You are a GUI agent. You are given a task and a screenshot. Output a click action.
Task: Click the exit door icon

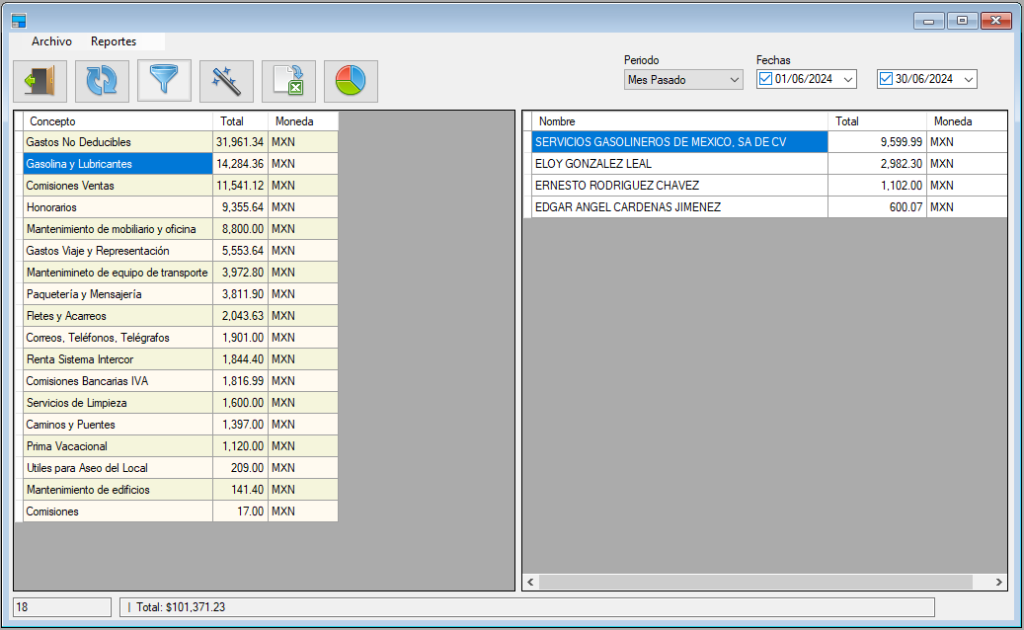pos(40,81)
